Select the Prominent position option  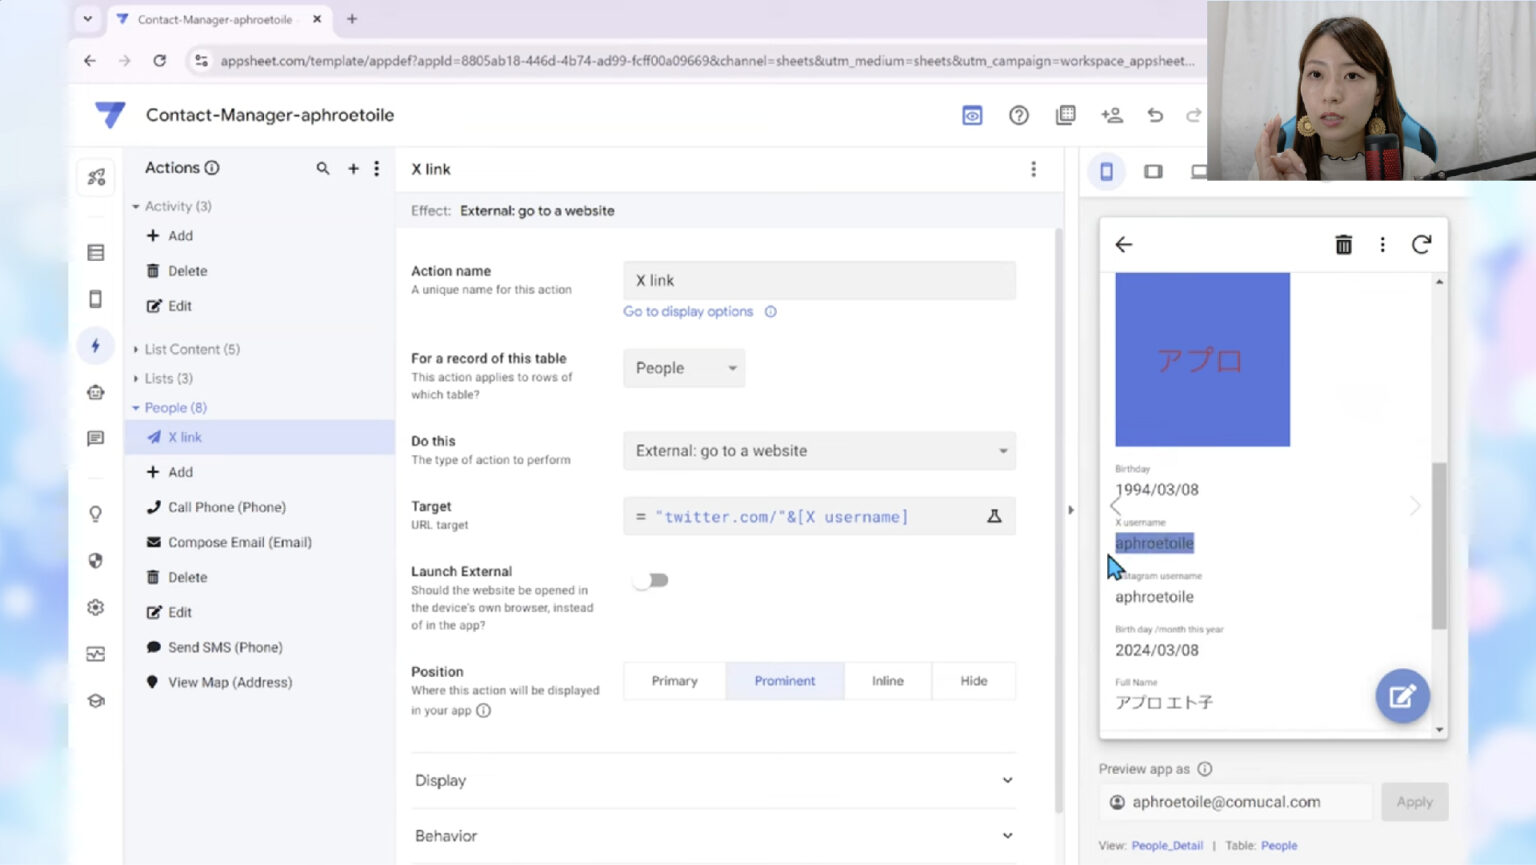(x=785, y=681)
